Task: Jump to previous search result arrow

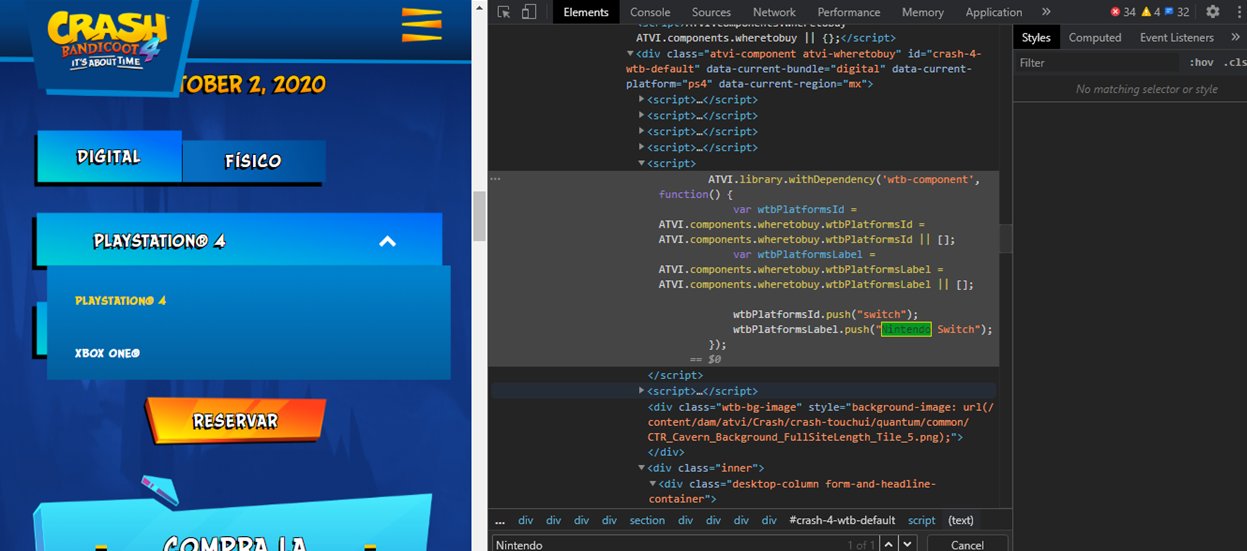Action: tap(885, 544)
